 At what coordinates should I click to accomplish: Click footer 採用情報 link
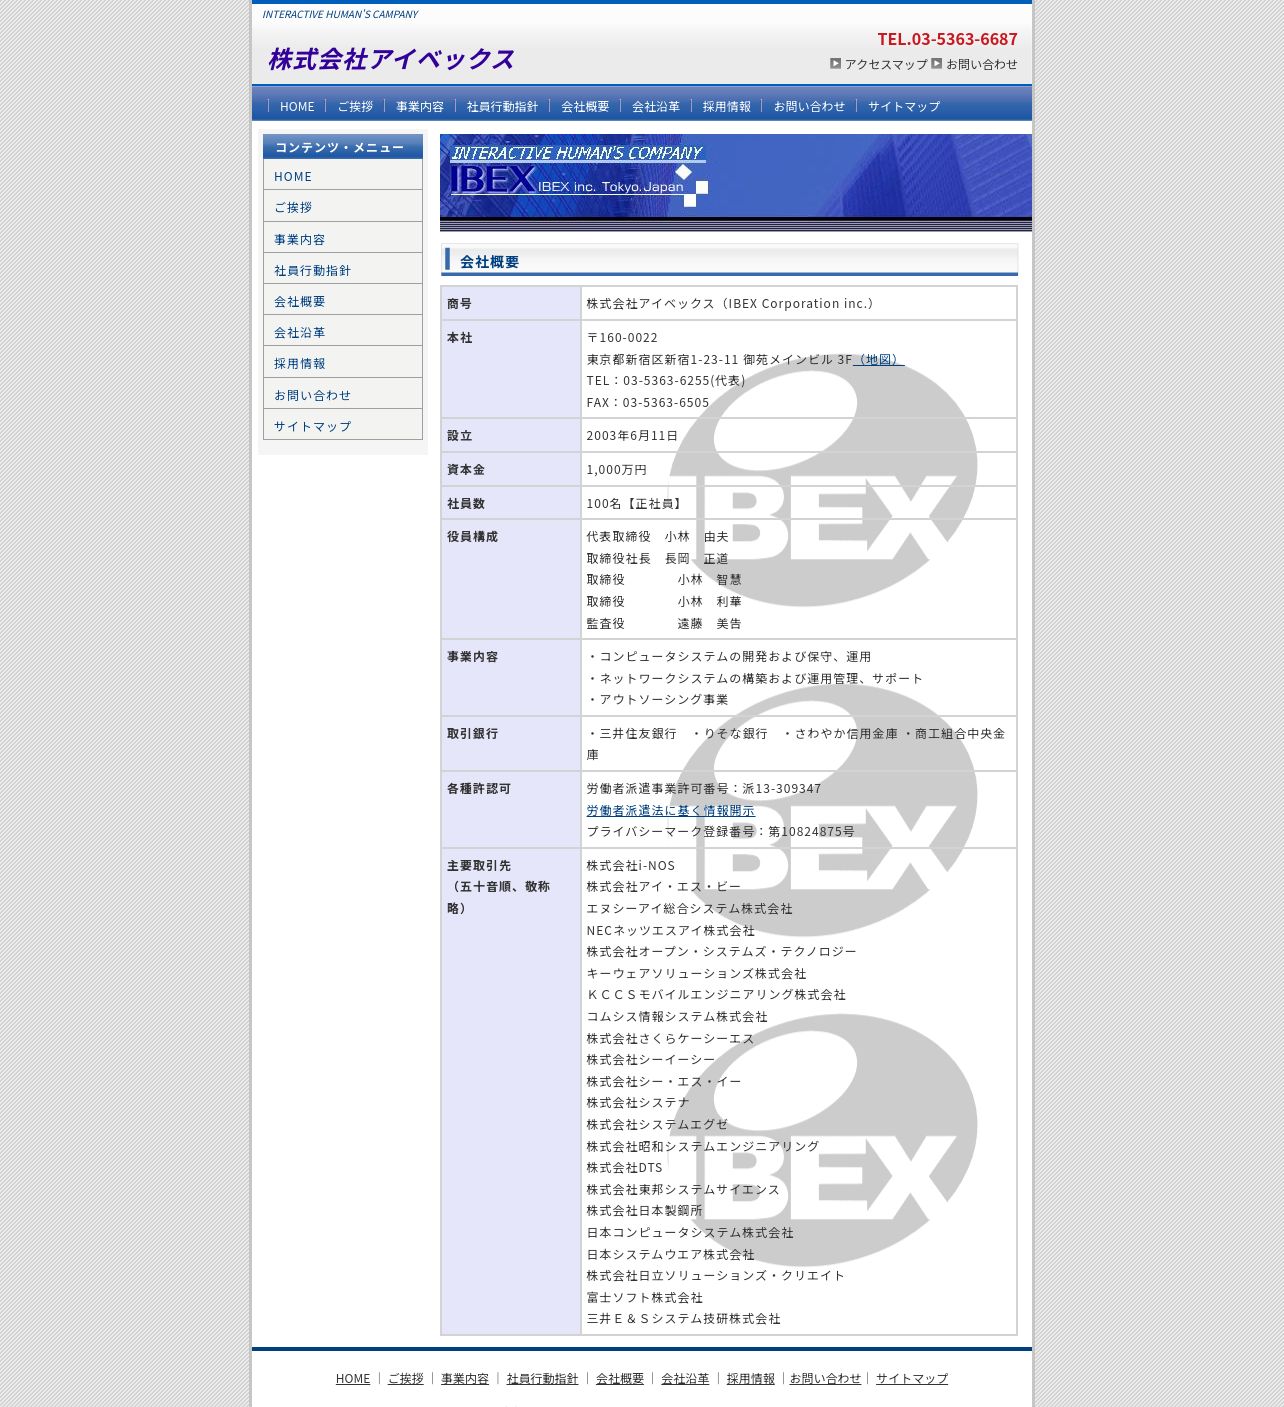[751, 1378]
